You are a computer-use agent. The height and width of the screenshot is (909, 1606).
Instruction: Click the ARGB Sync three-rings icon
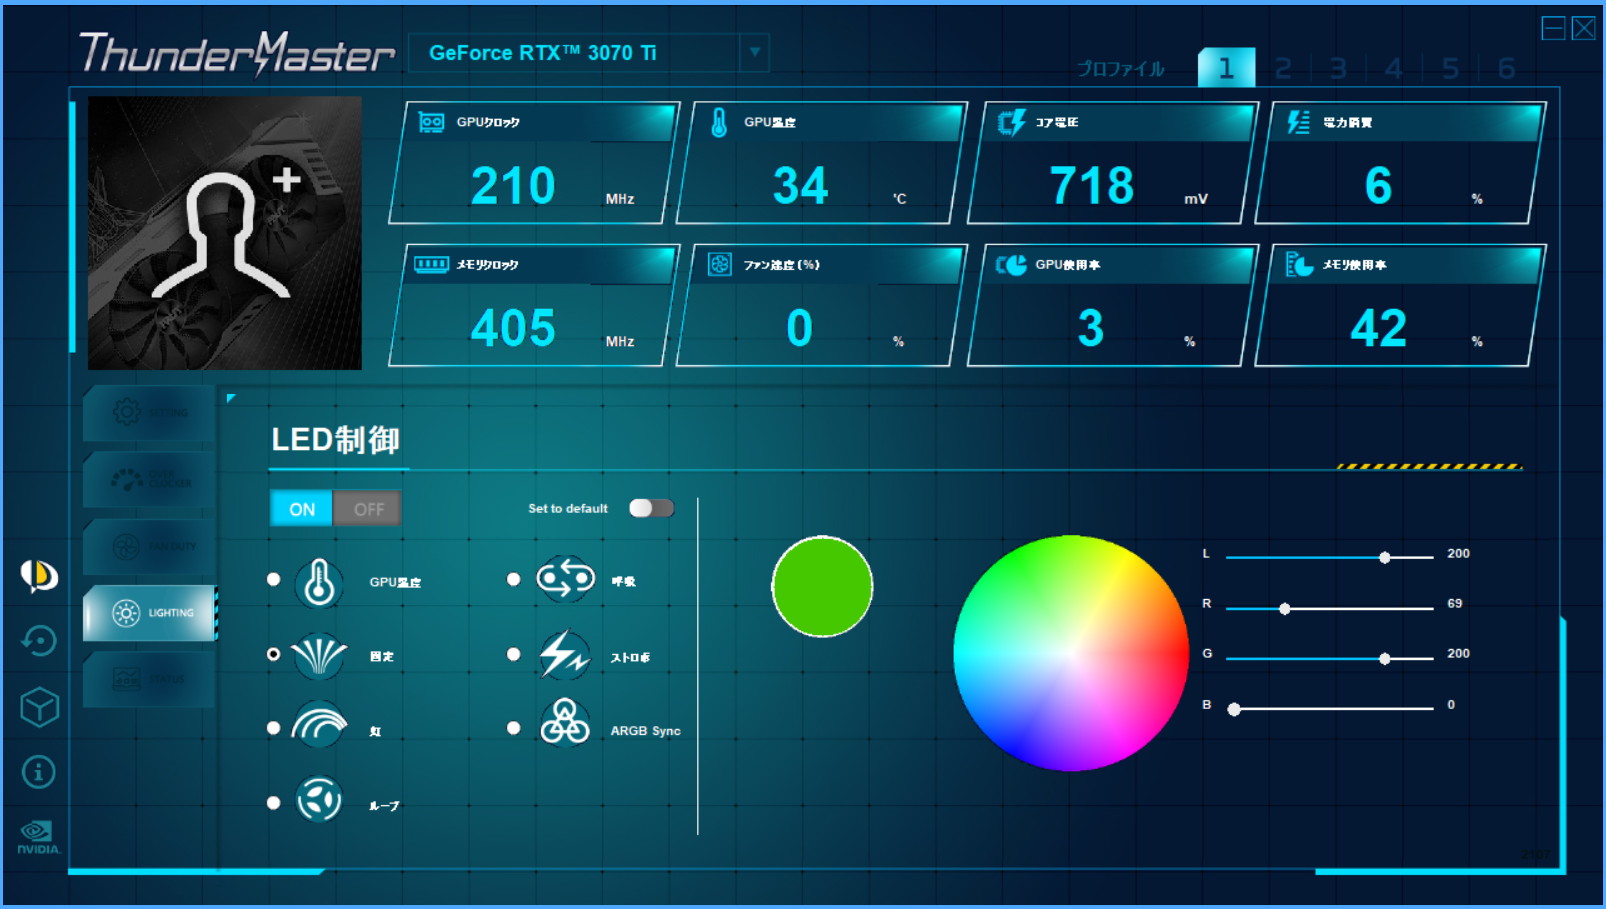pos(565,723)
